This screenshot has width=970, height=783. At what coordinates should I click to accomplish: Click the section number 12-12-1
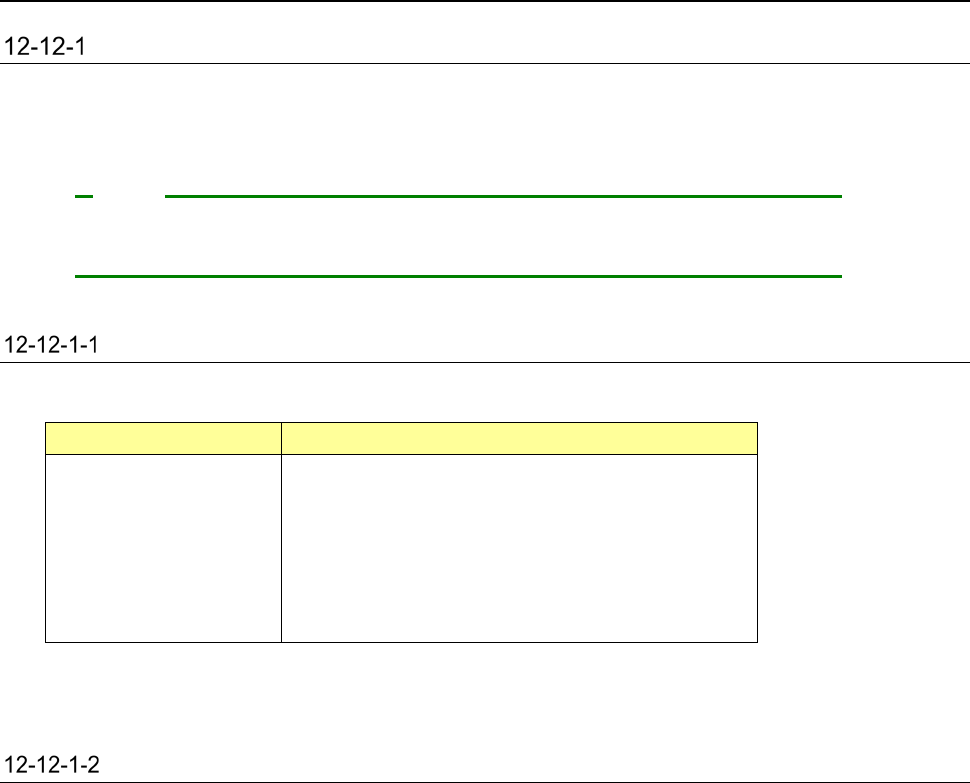coord(45,46)
